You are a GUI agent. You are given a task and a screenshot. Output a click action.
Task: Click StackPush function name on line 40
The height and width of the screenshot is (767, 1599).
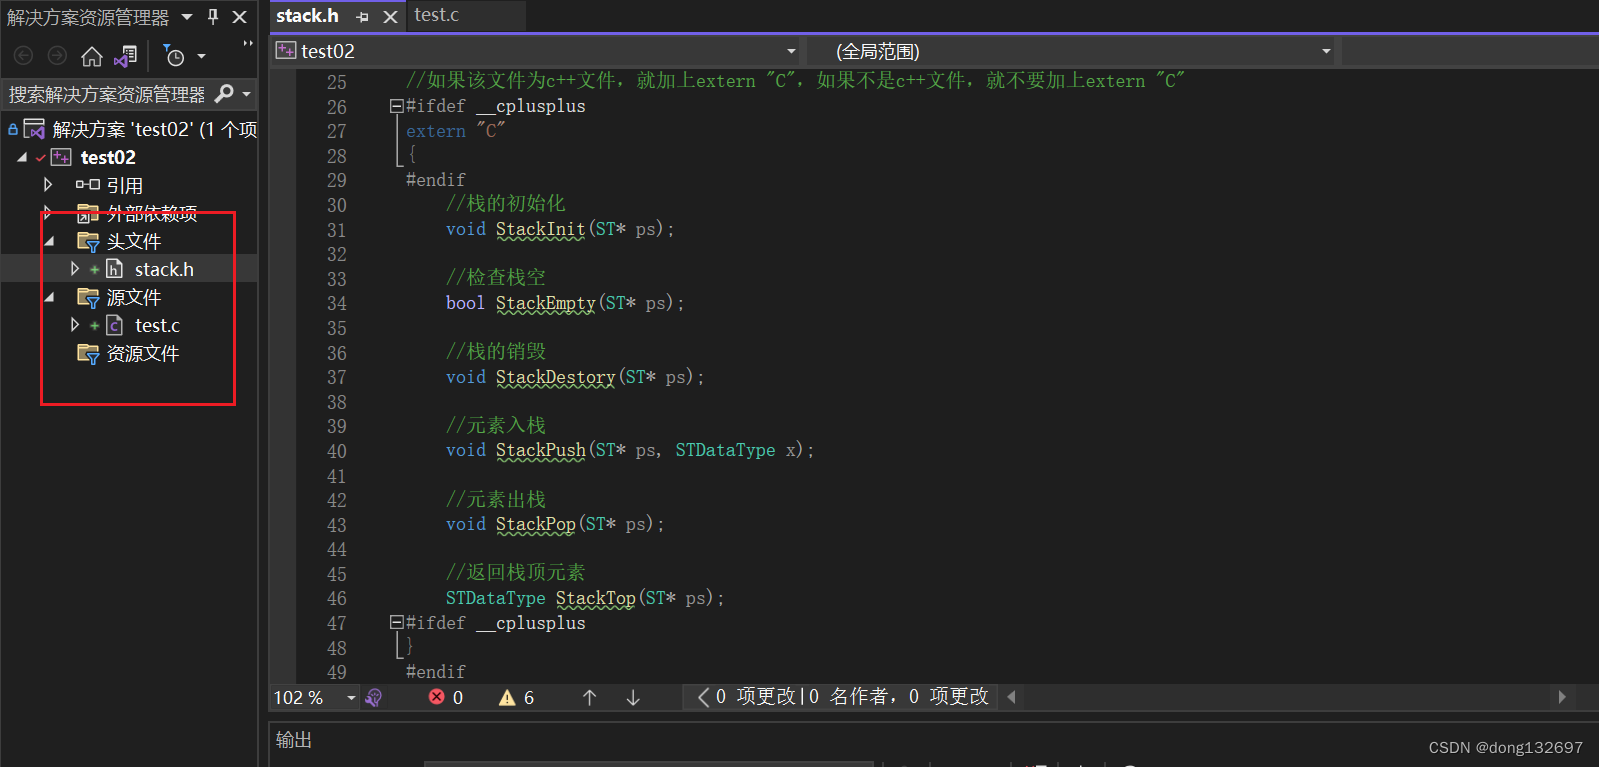540,450
